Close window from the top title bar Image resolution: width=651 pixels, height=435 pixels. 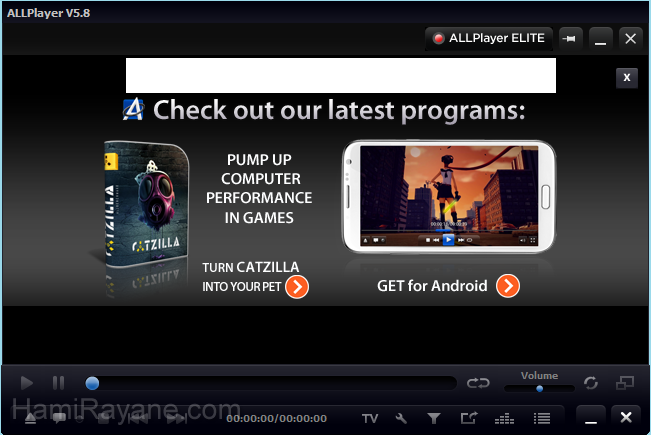click(630, 39)
